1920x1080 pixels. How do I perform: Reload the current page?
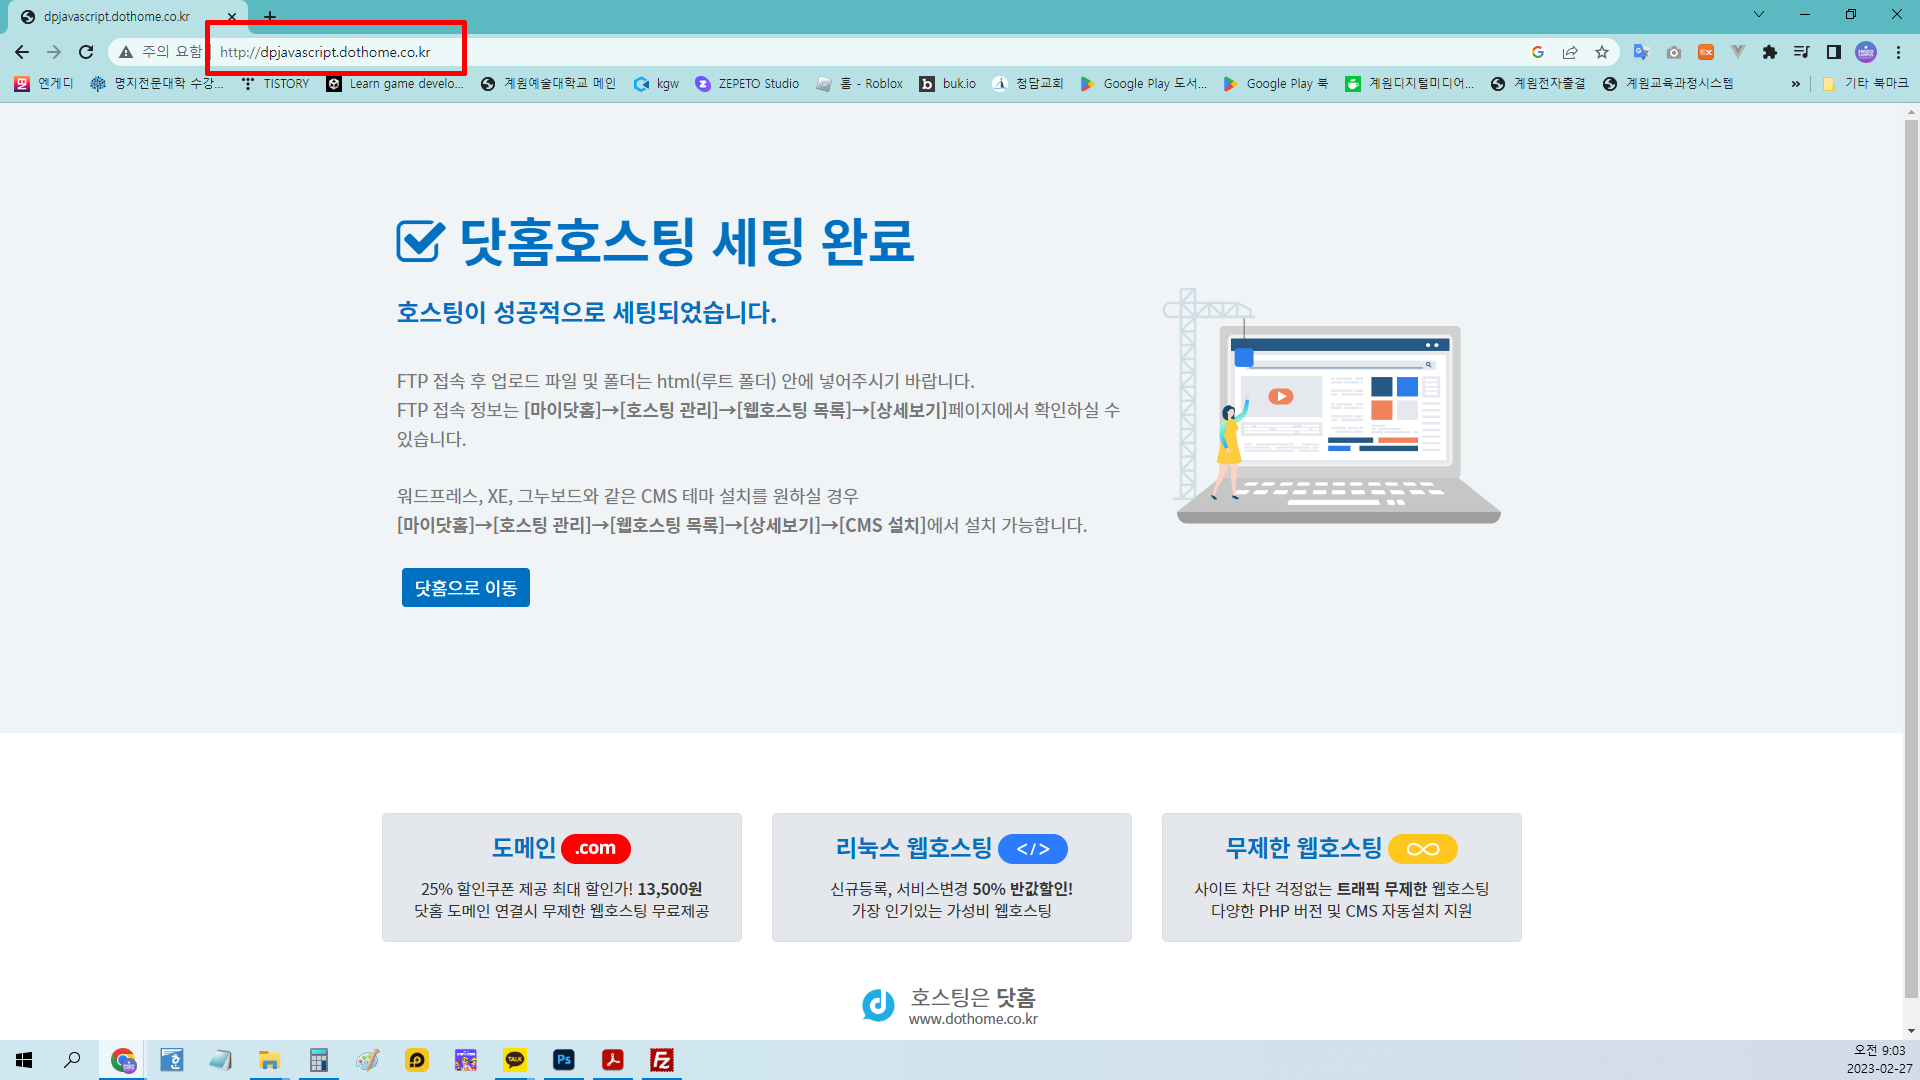point(86,52)
